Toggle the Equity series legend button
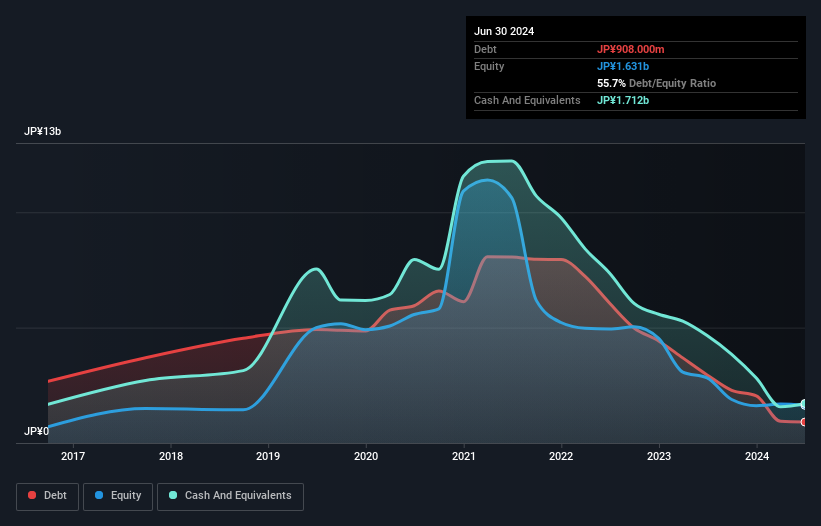821x526 pixels. (x=118, y=496)
